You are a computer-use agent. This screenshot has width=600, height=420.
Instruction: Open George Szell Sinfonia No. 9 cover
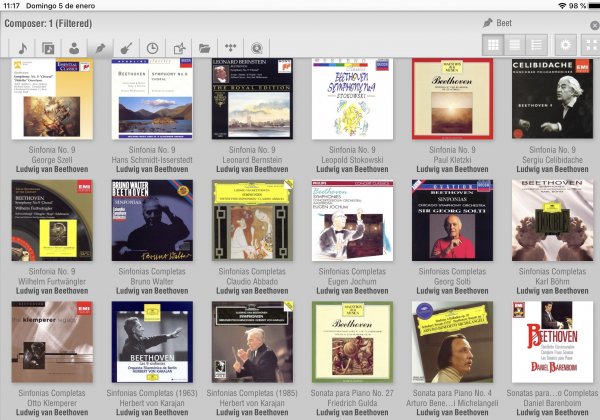[x=52, y=99]
